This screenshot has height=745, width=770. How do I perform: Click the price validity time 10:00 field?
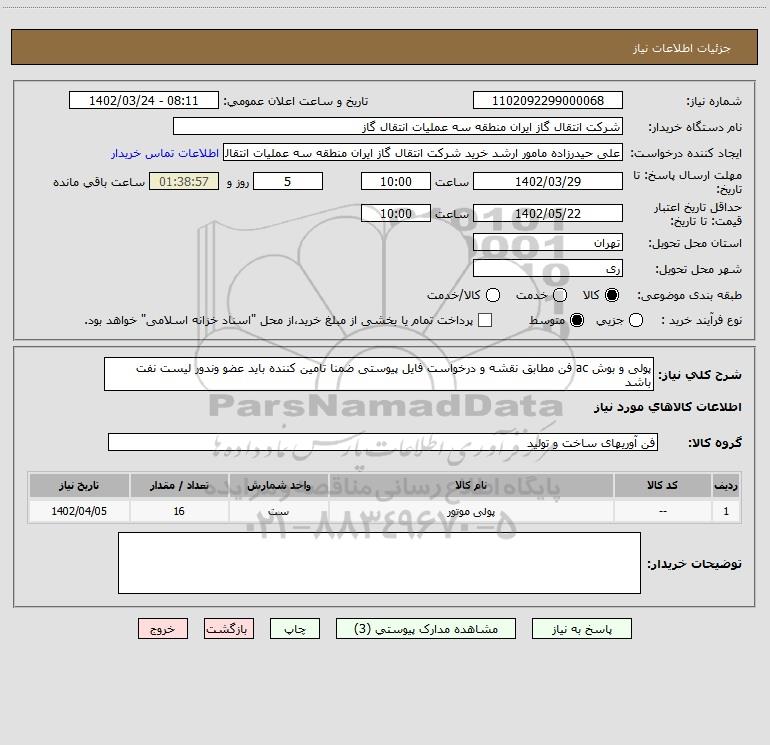pos(396,213)
